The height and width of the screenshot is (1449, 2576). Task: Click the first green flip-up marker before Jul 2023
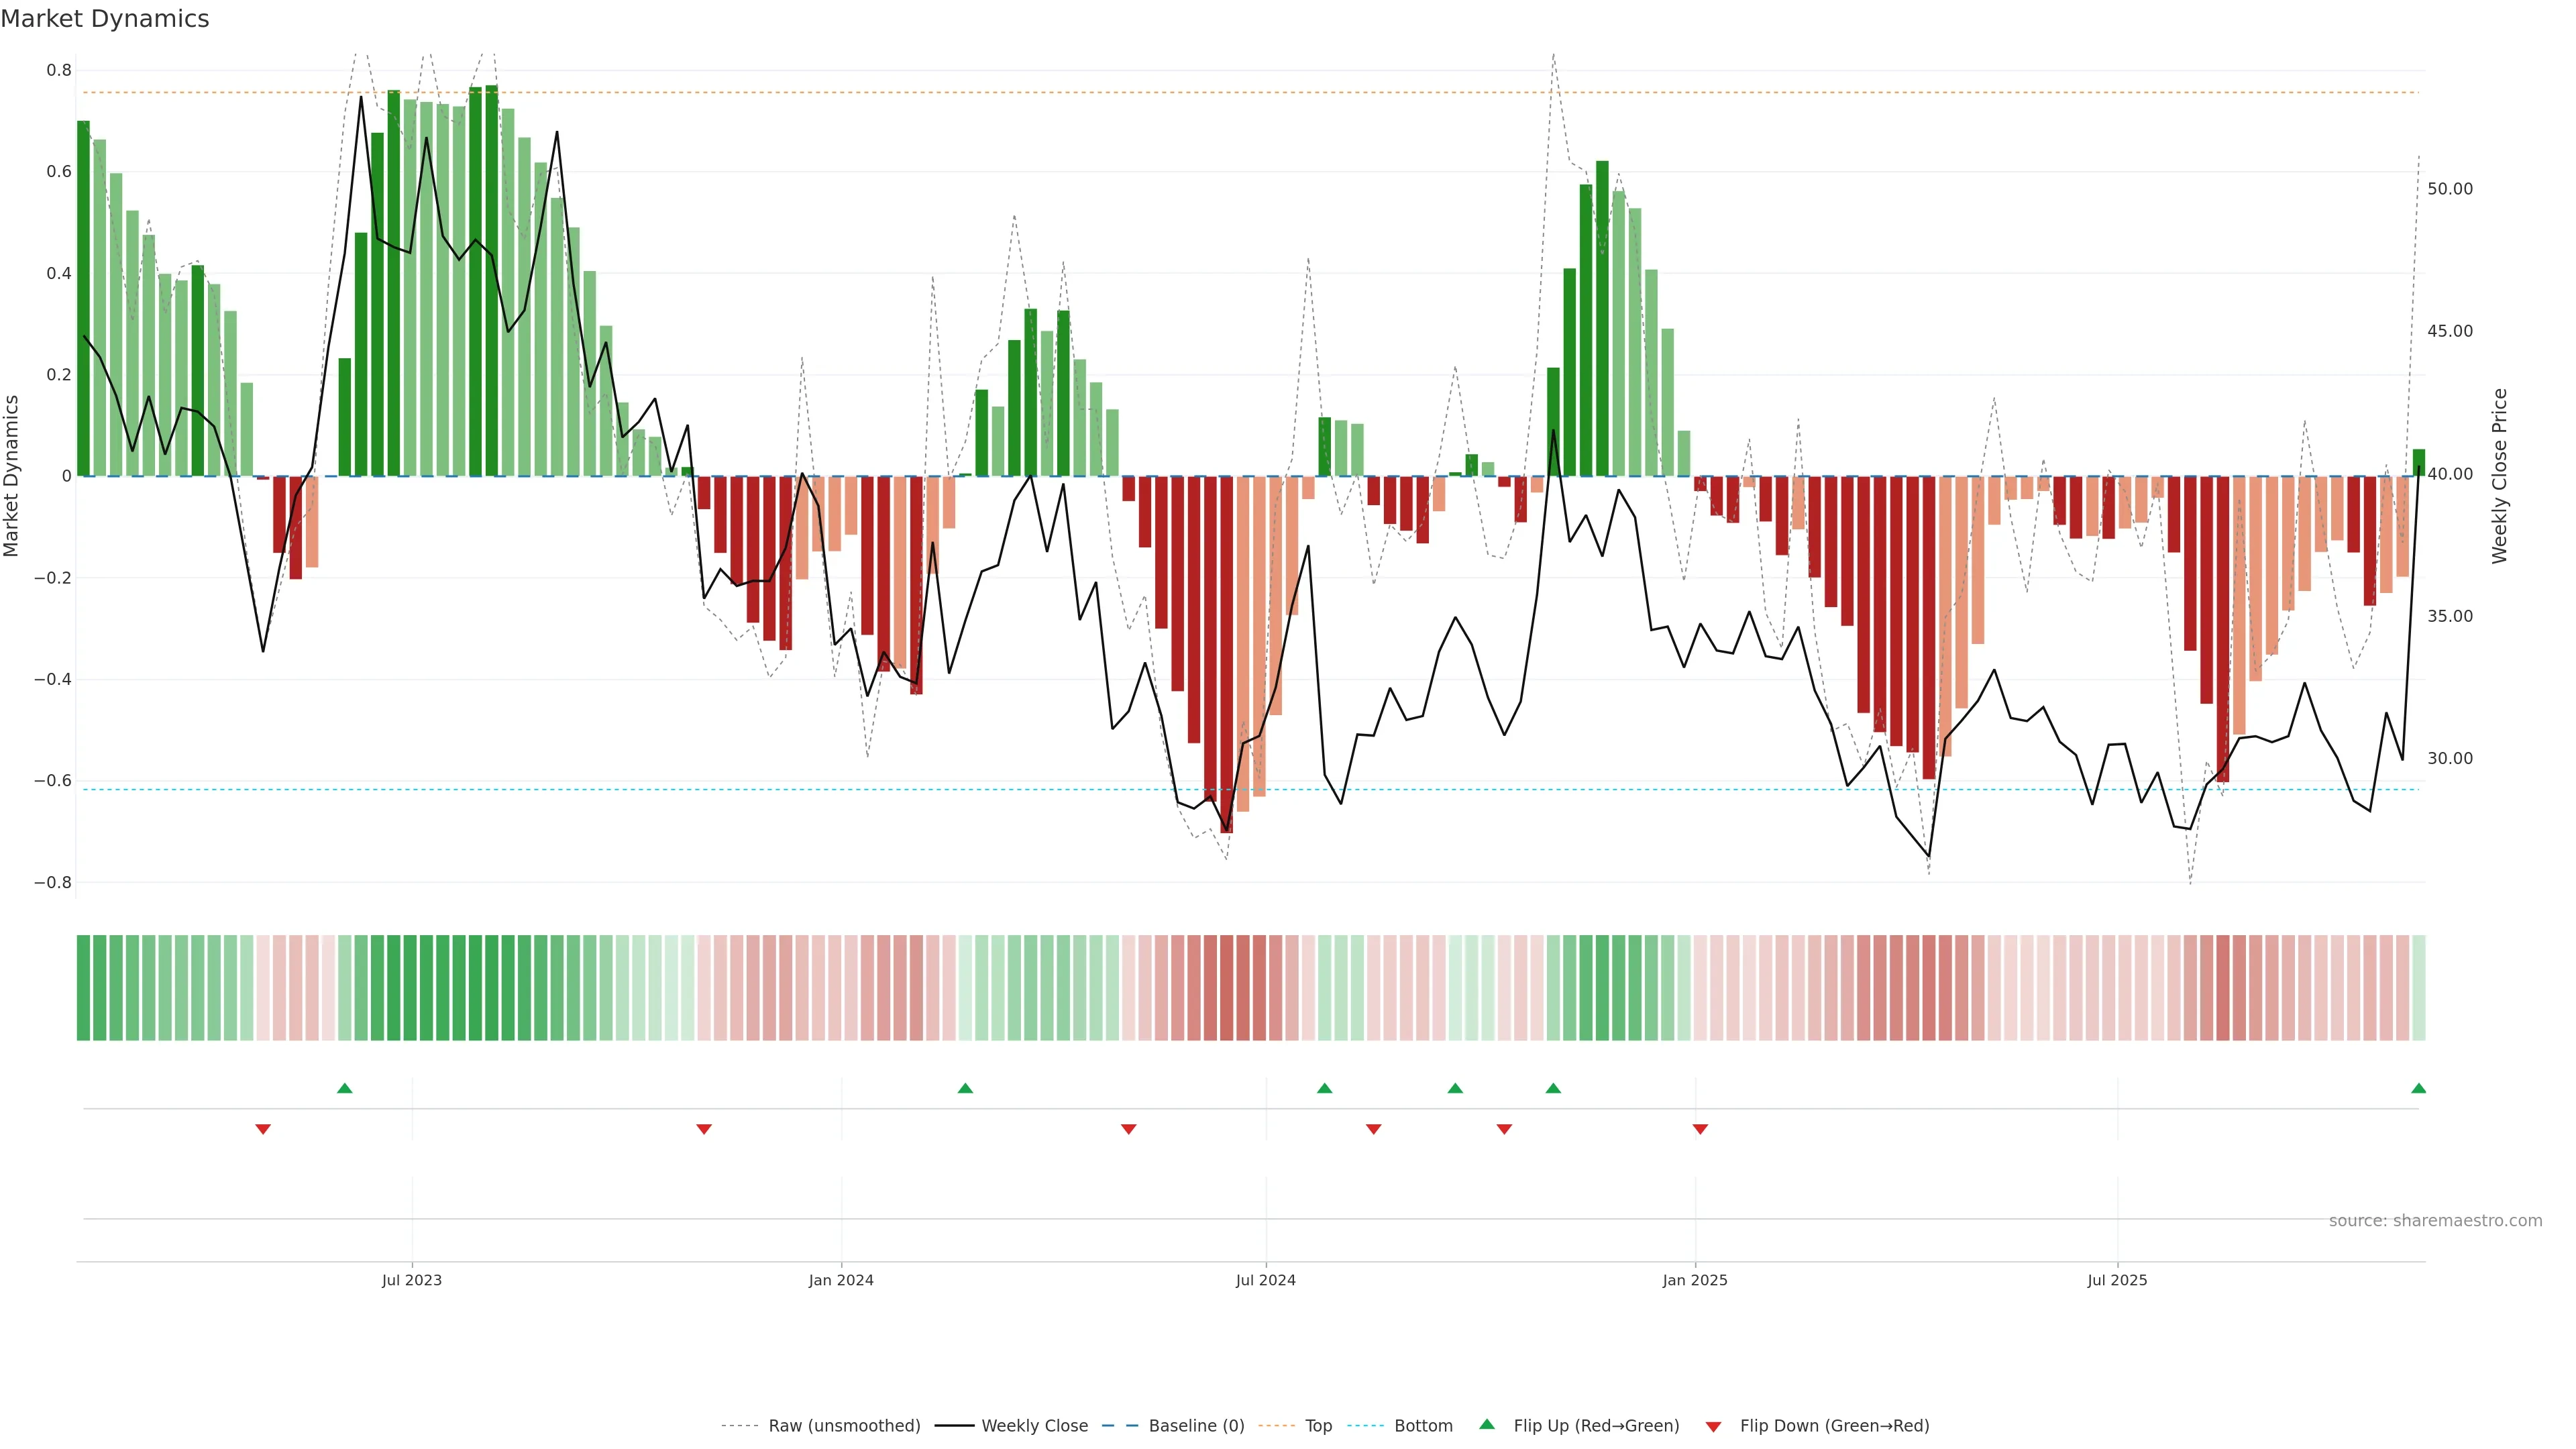345,1088
